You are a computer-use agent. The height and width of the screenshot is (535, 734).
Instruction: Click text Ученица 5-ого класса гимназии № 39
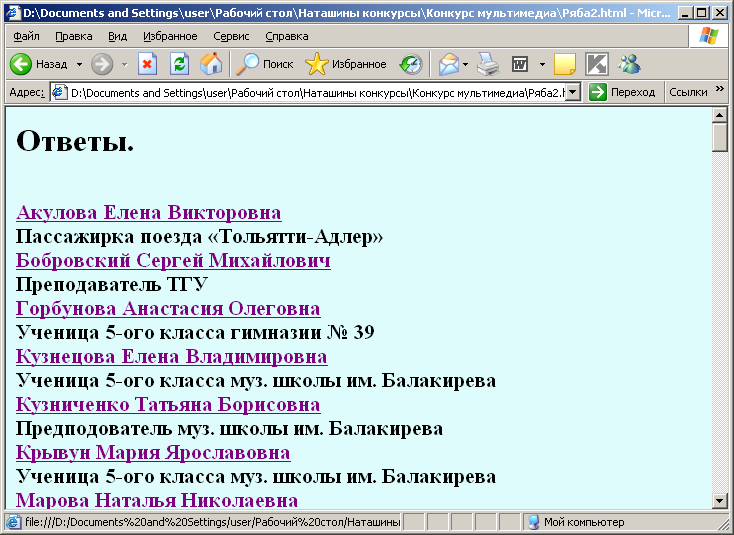(195, 332)
